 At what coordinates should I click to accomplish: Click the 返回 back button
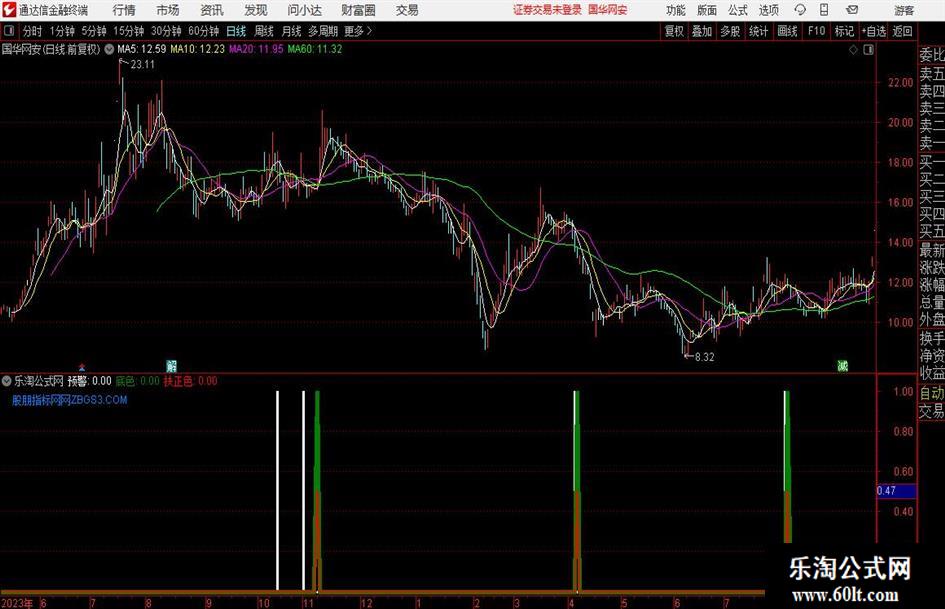902,31
